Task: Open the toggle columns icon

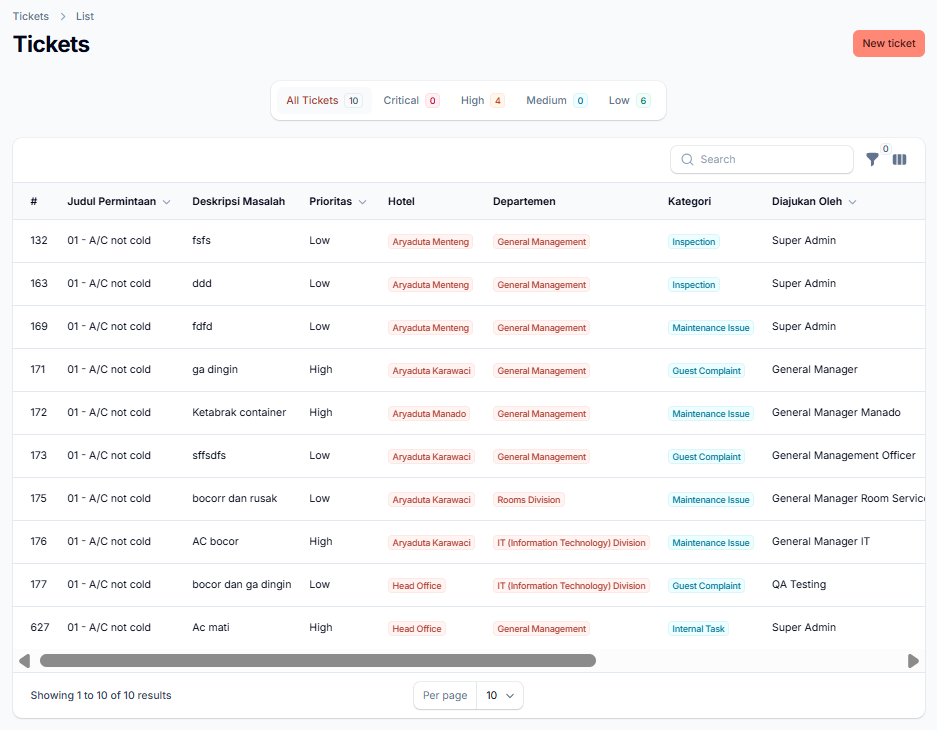Action: (x=899, y=159)
